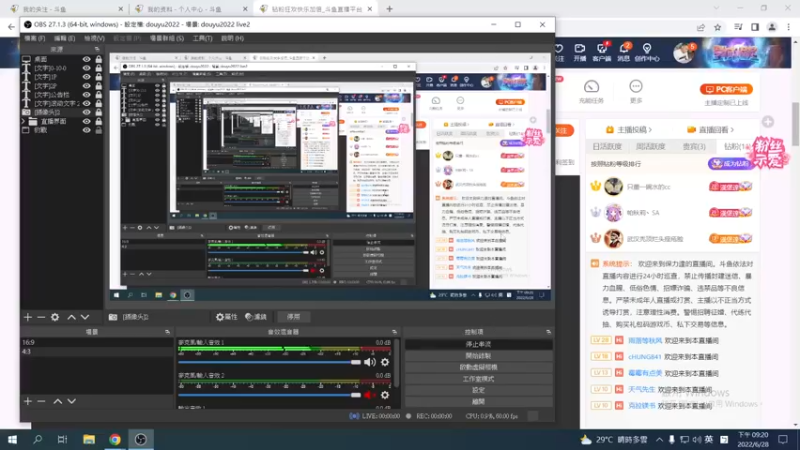Add a new scene in scenes panel

coord(28,401)
